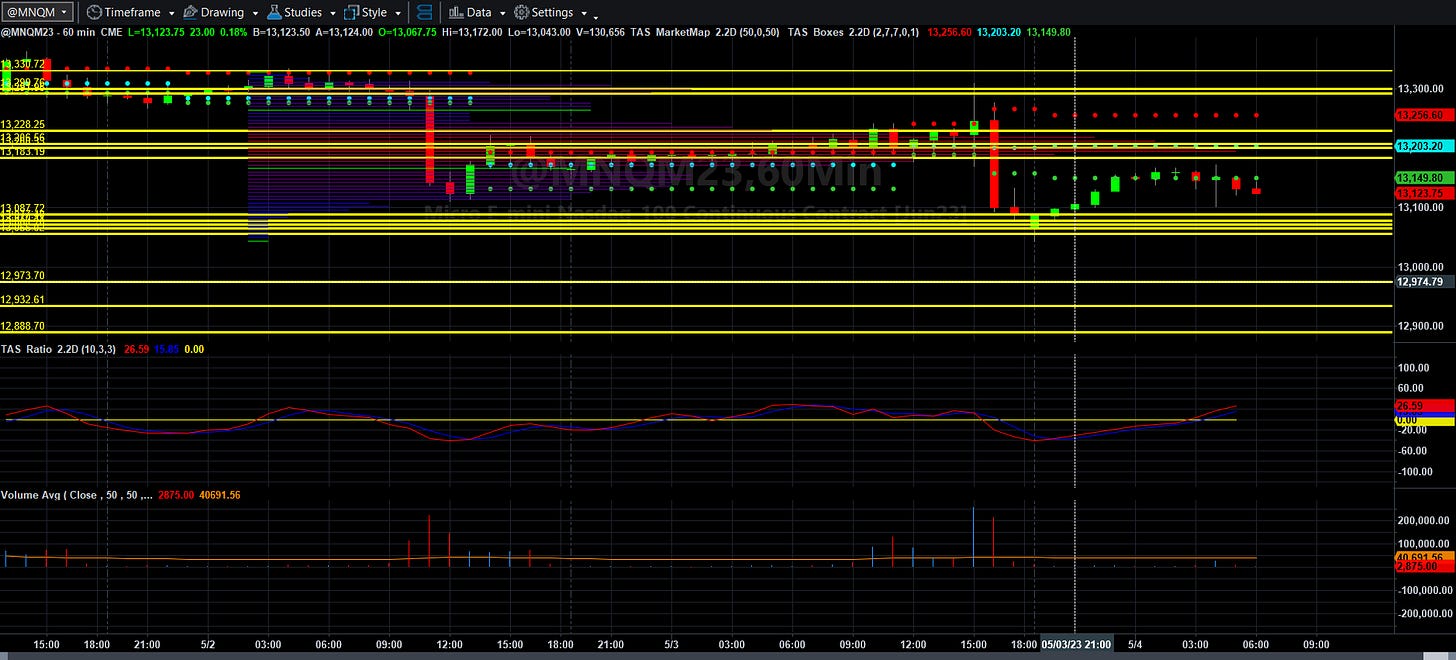Click the TAS Ratio study label
This screenshot has width=1456, height=660.
[x=24, y=348]
